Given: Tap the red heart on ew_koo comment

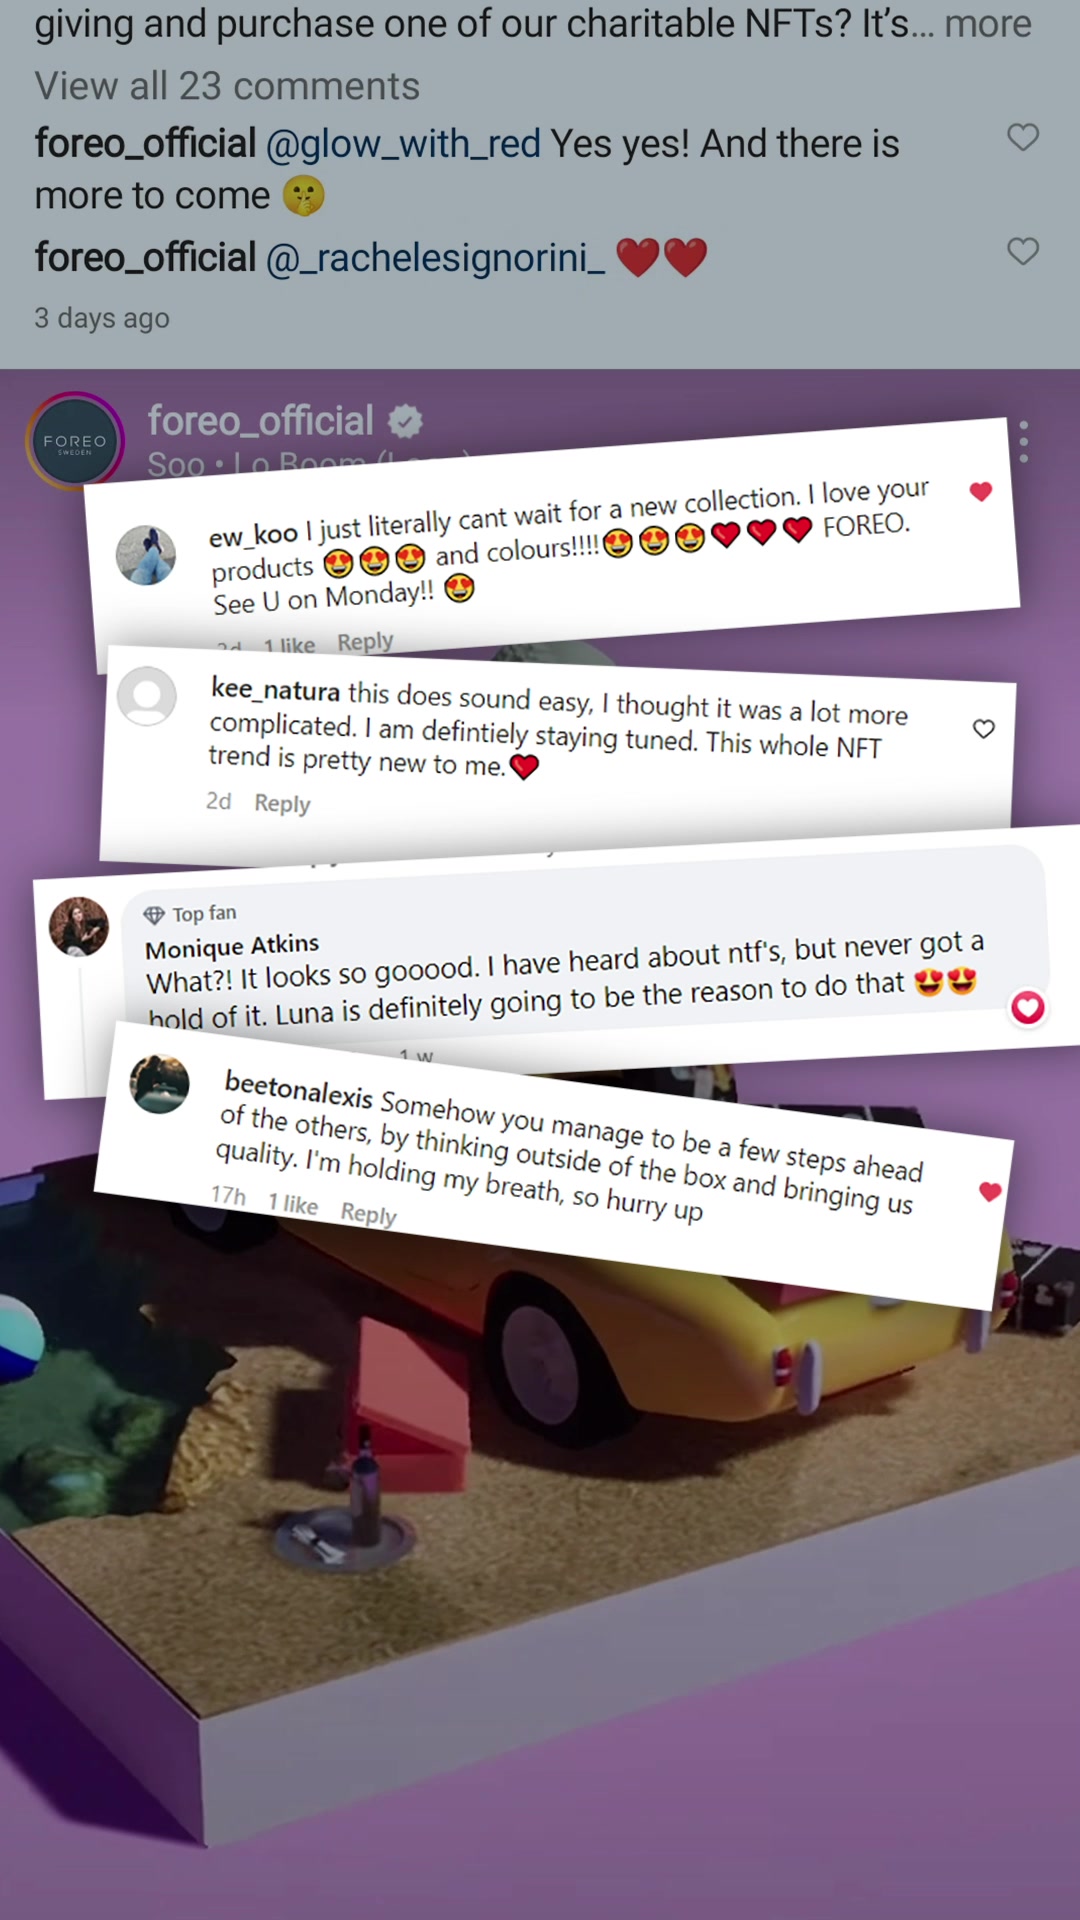Looking at the screenshot, I should [981, 491].
